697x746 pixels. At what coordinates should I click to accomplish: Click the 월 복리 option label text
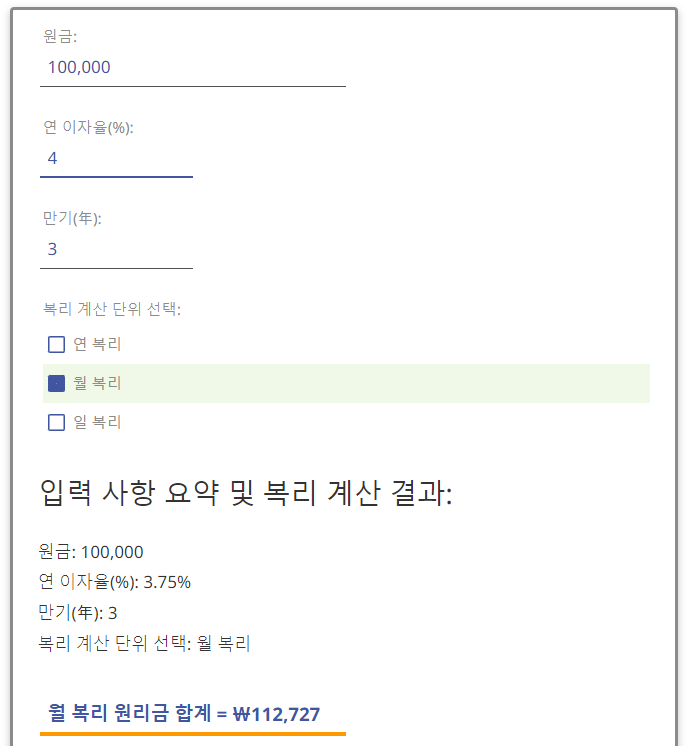(x=97, y=383)
